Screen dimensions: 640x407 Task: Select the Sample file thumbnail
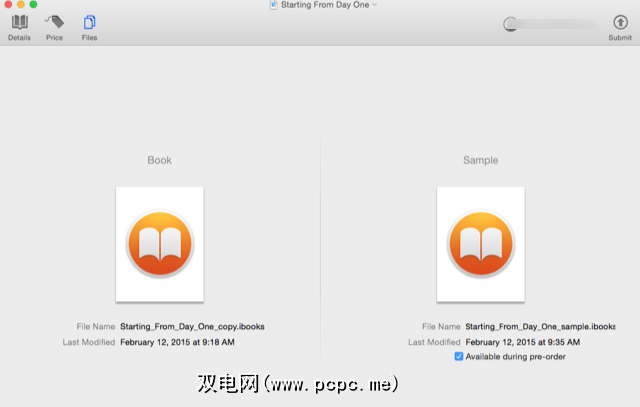tap(480, 244)
